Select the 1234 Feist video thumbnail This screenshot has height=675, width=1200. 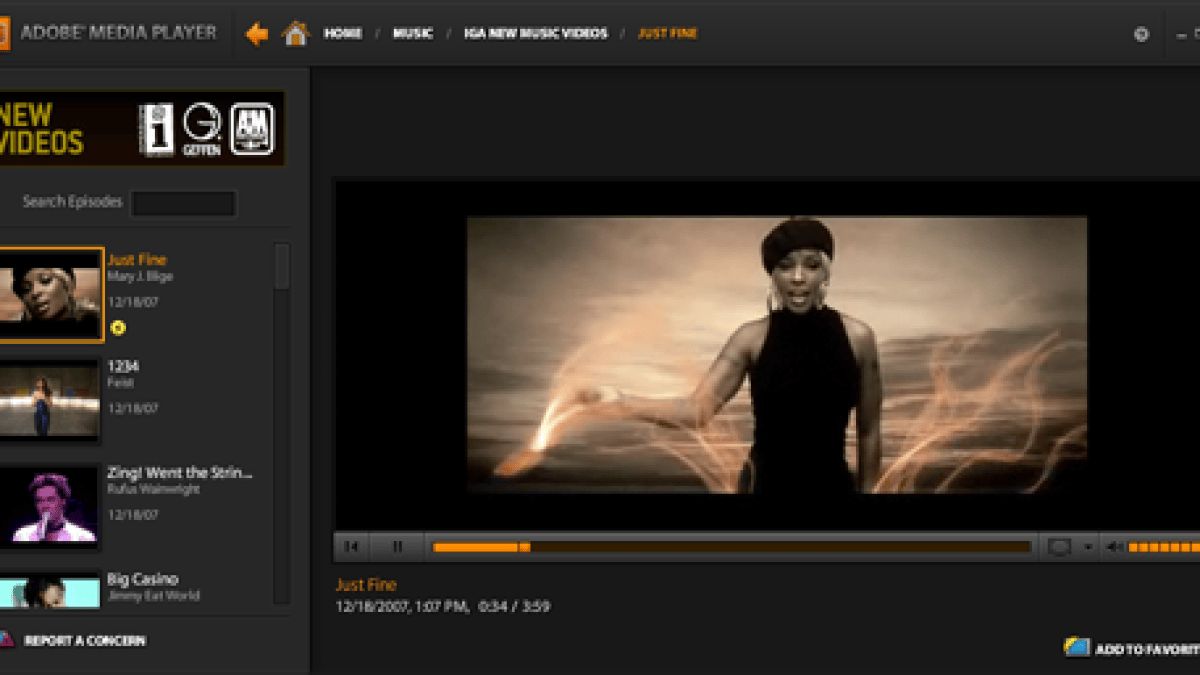click(50, 401)
